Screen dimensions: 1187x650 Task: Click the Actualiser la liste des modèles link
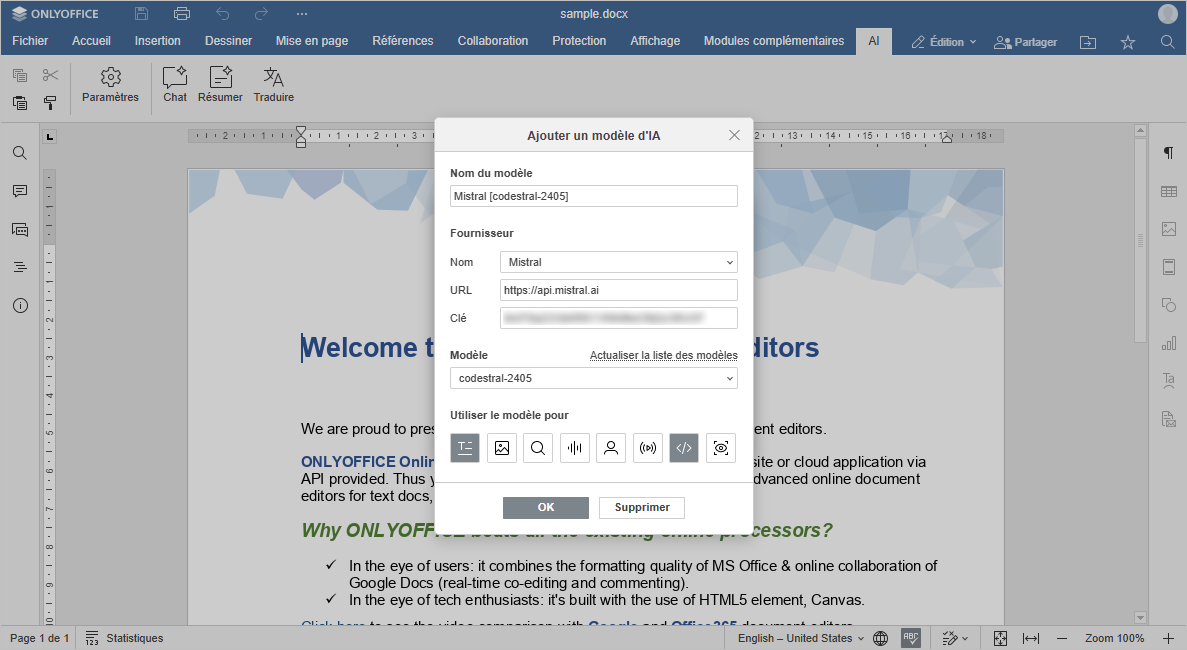click(x=663, y=355)
